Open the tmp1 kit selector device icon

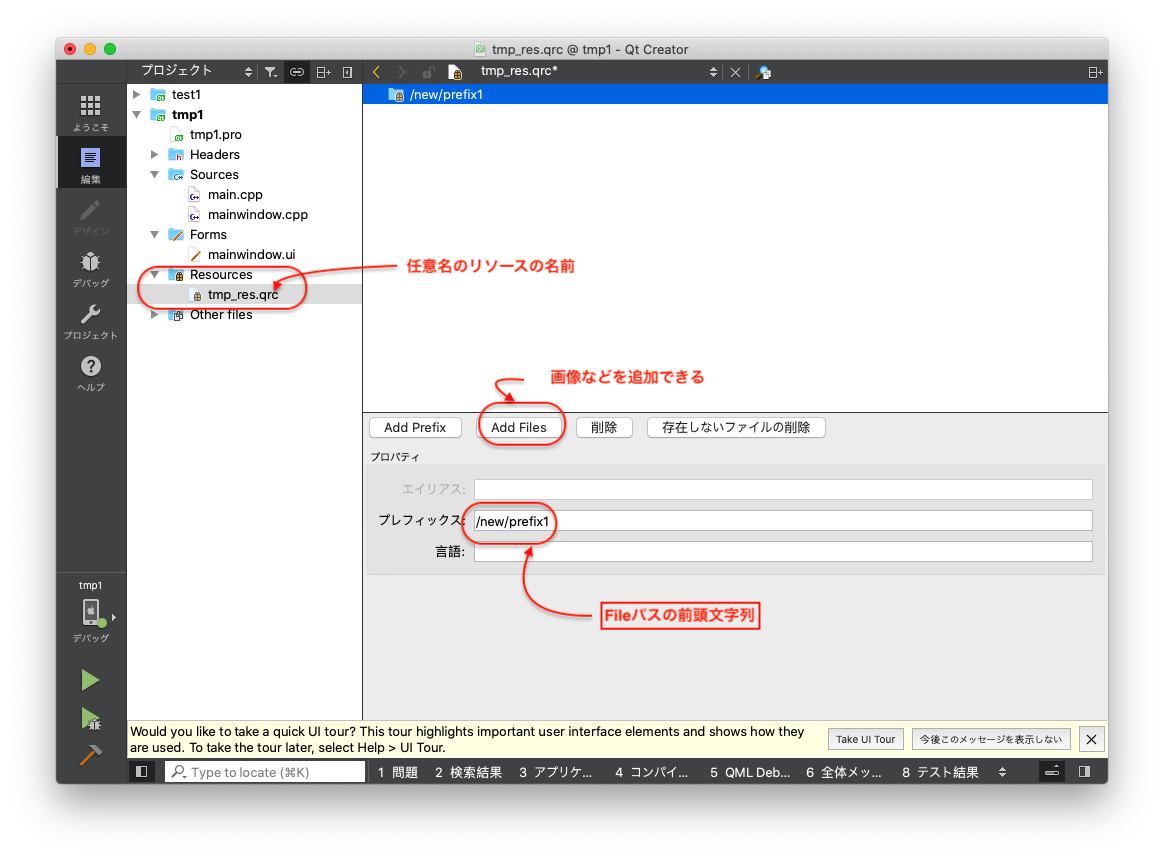(x=91, y=613)
